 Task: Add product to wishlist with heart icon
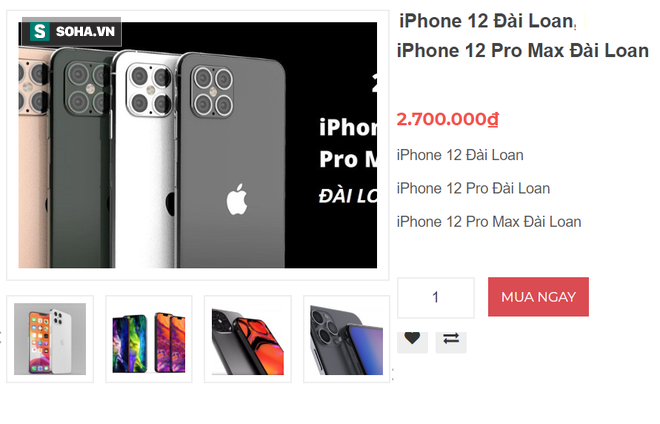[412, 339]
